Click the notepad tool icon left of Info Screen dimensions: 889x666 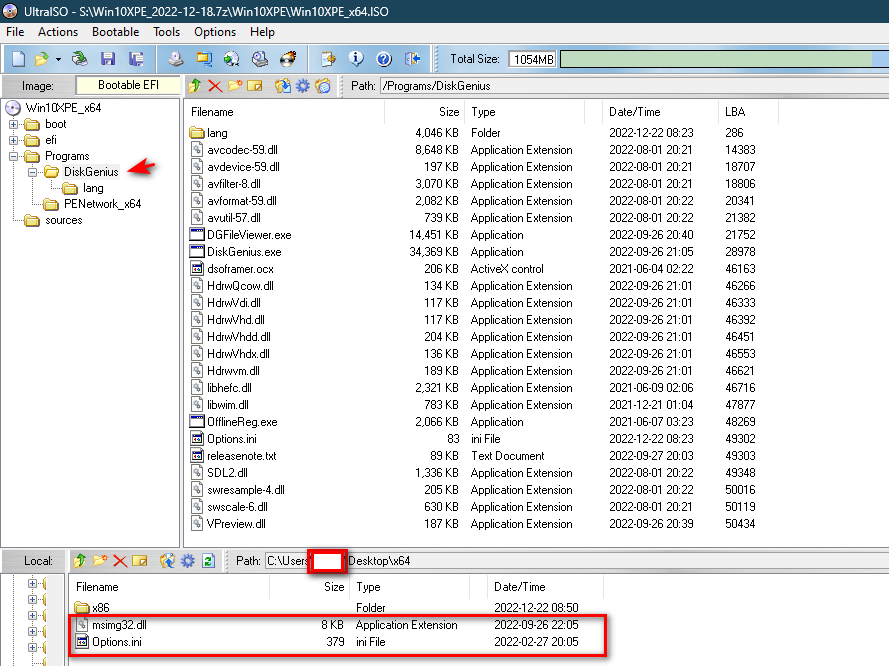[328, 58]
